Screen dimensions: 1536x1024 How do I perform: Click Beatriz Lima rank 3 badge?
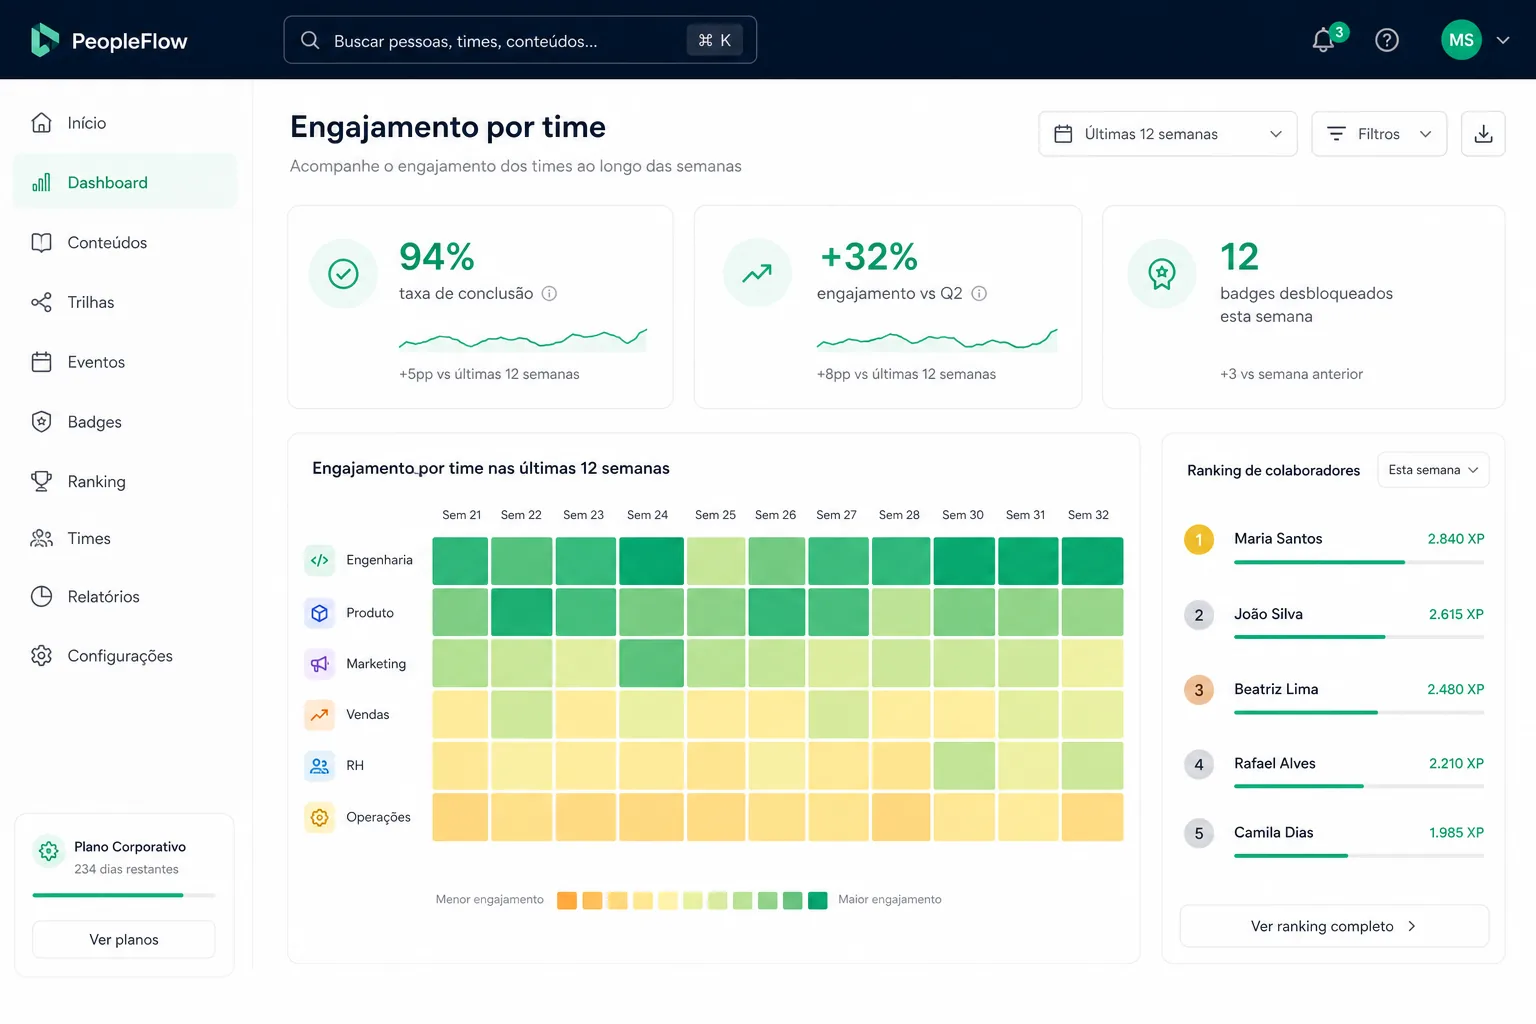pyautogui.click(x=1199, y=690)
